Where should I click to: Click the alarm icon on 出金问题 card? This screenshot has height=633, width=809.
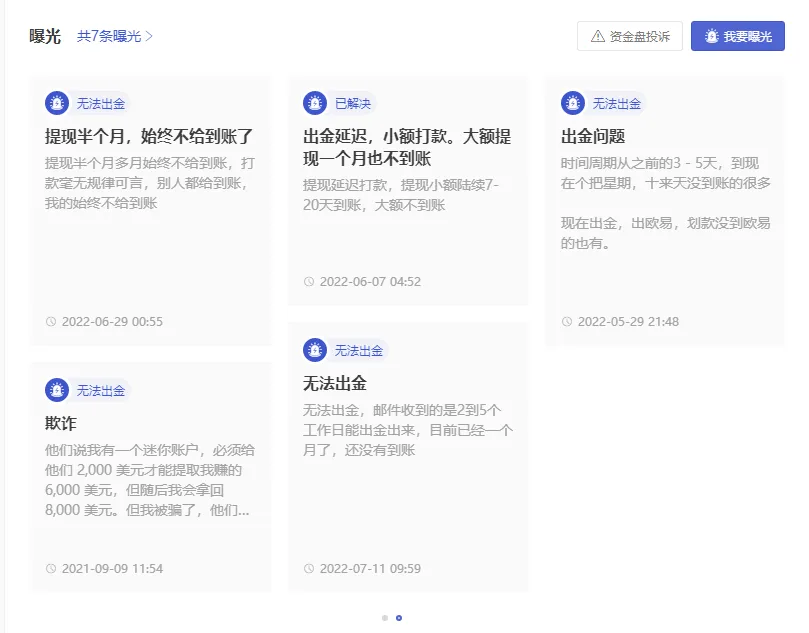coord(573,103)
